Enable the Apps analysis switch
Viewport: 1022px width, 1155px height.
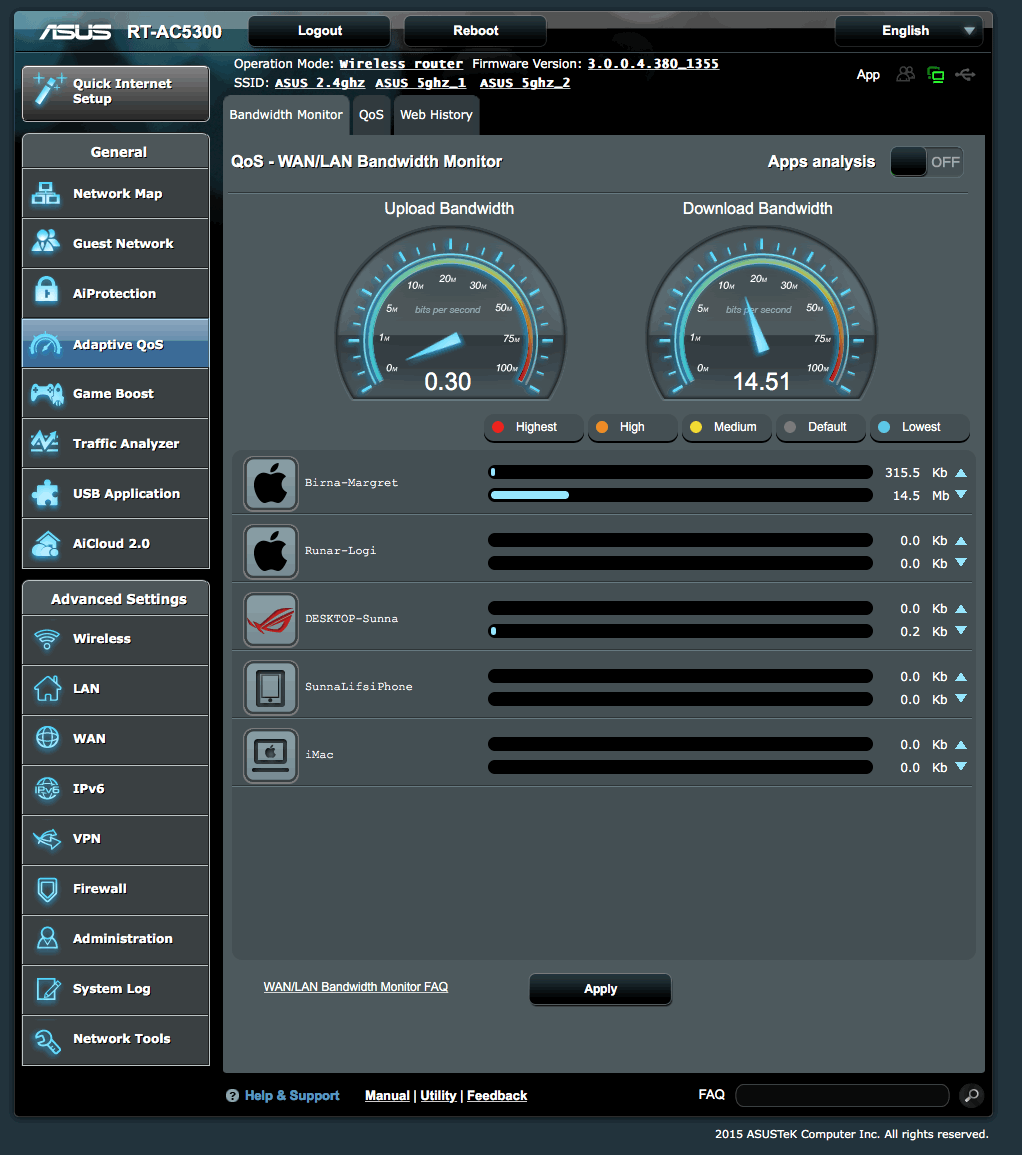[x=926, y=161]
